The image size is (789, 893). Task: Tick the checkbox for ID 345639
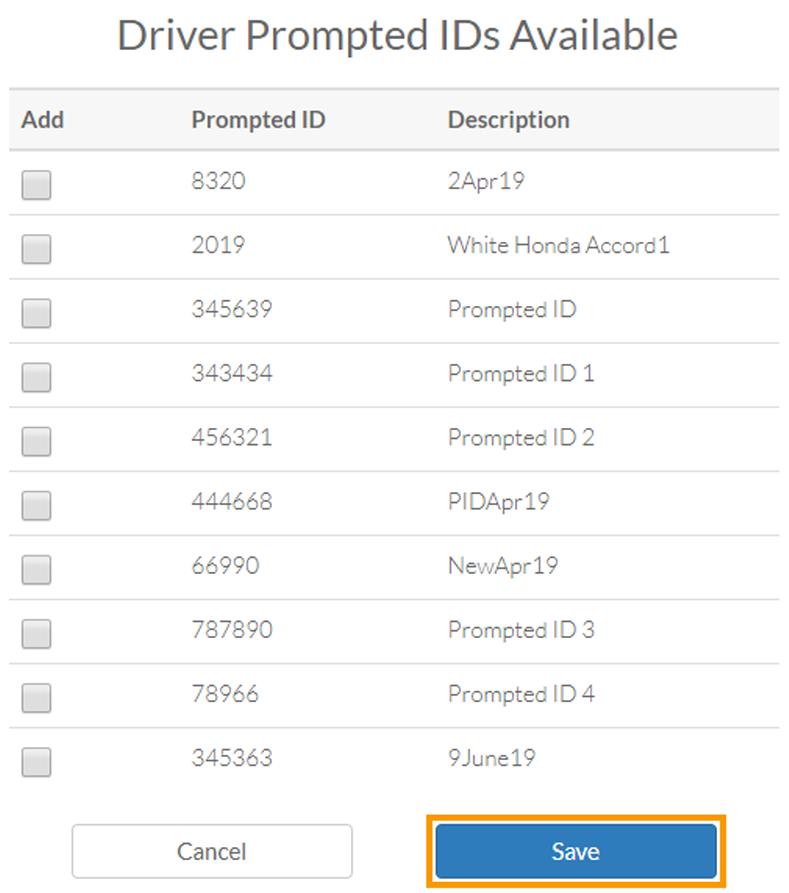point(36,312)
